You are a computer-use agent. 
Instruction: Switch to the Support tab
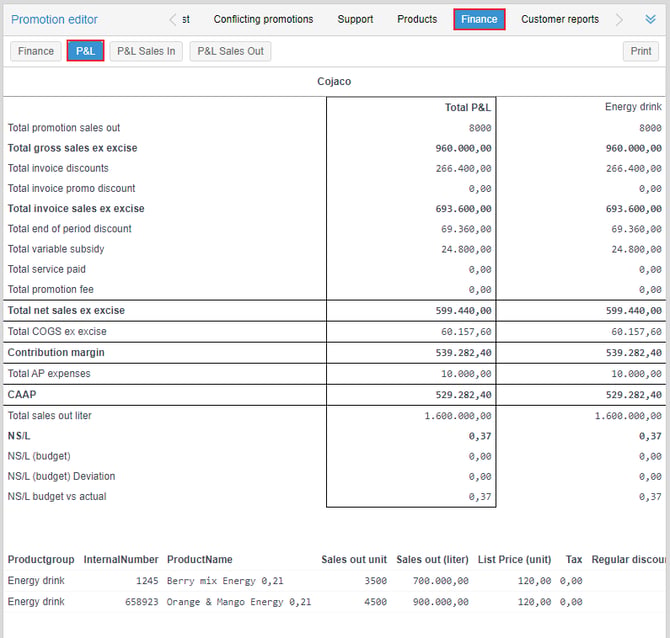coord(355,19)
